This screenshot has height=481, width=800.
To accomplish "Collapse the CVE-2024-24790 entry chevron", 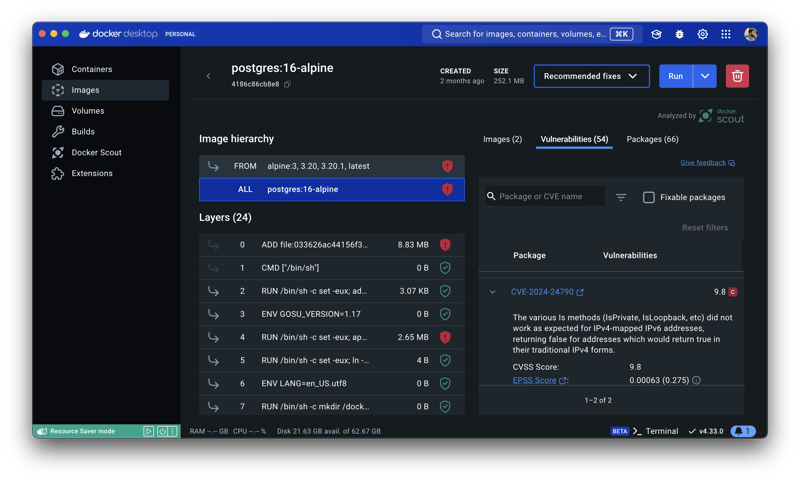I will tap(492, 292).
